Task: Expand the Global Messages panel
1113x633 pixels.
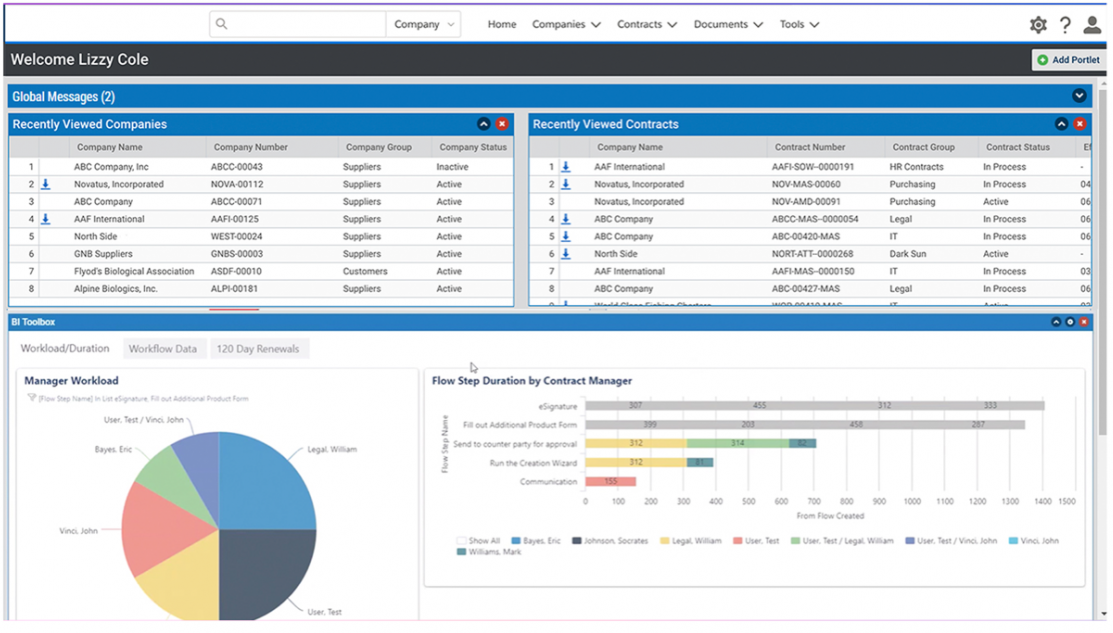Action: coord(1079,96)
